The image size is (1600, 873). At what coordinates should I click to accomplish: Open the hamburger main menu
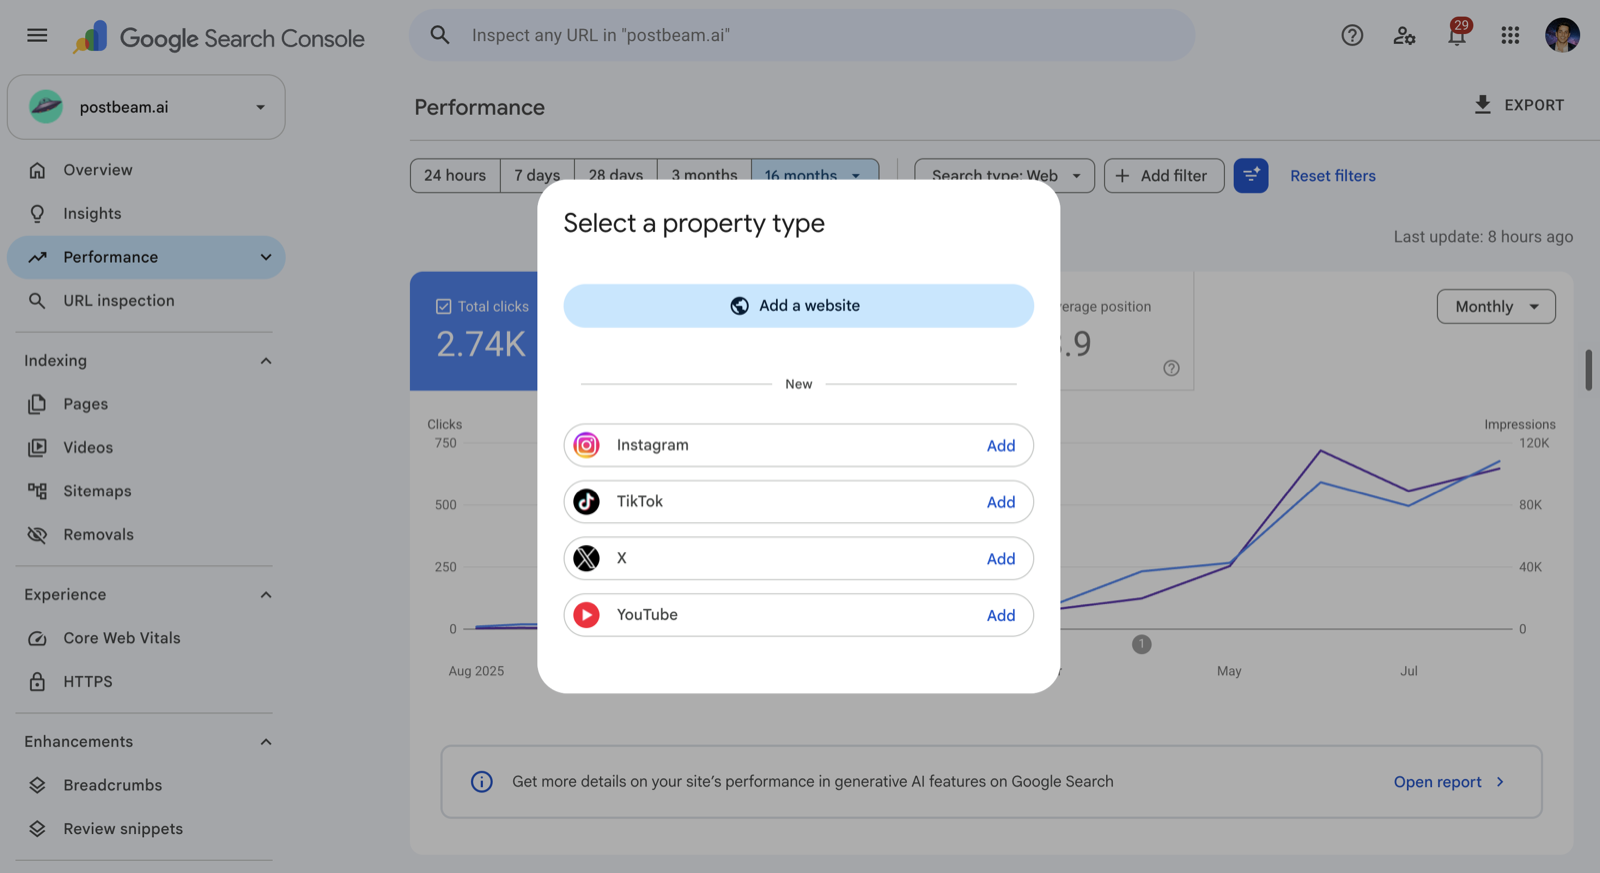[x=37, y=35]
